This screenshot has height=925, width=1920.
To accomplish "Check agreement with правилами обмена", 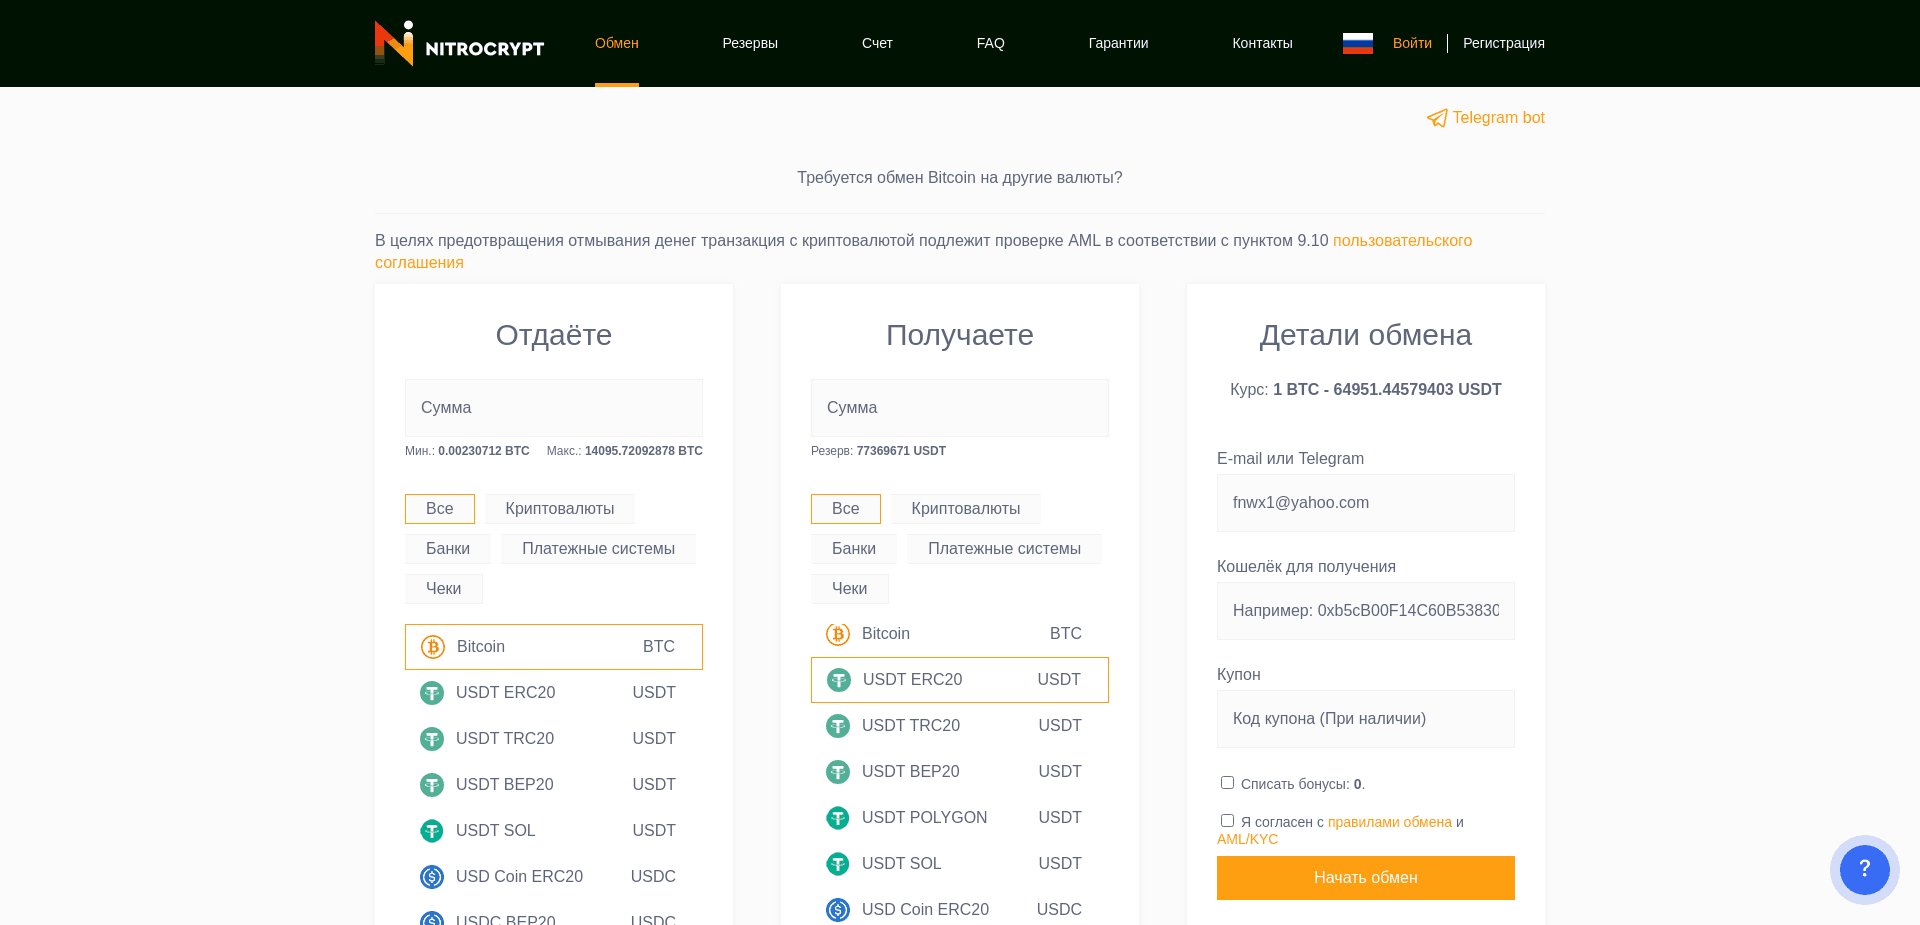I will coord(1227,819).
